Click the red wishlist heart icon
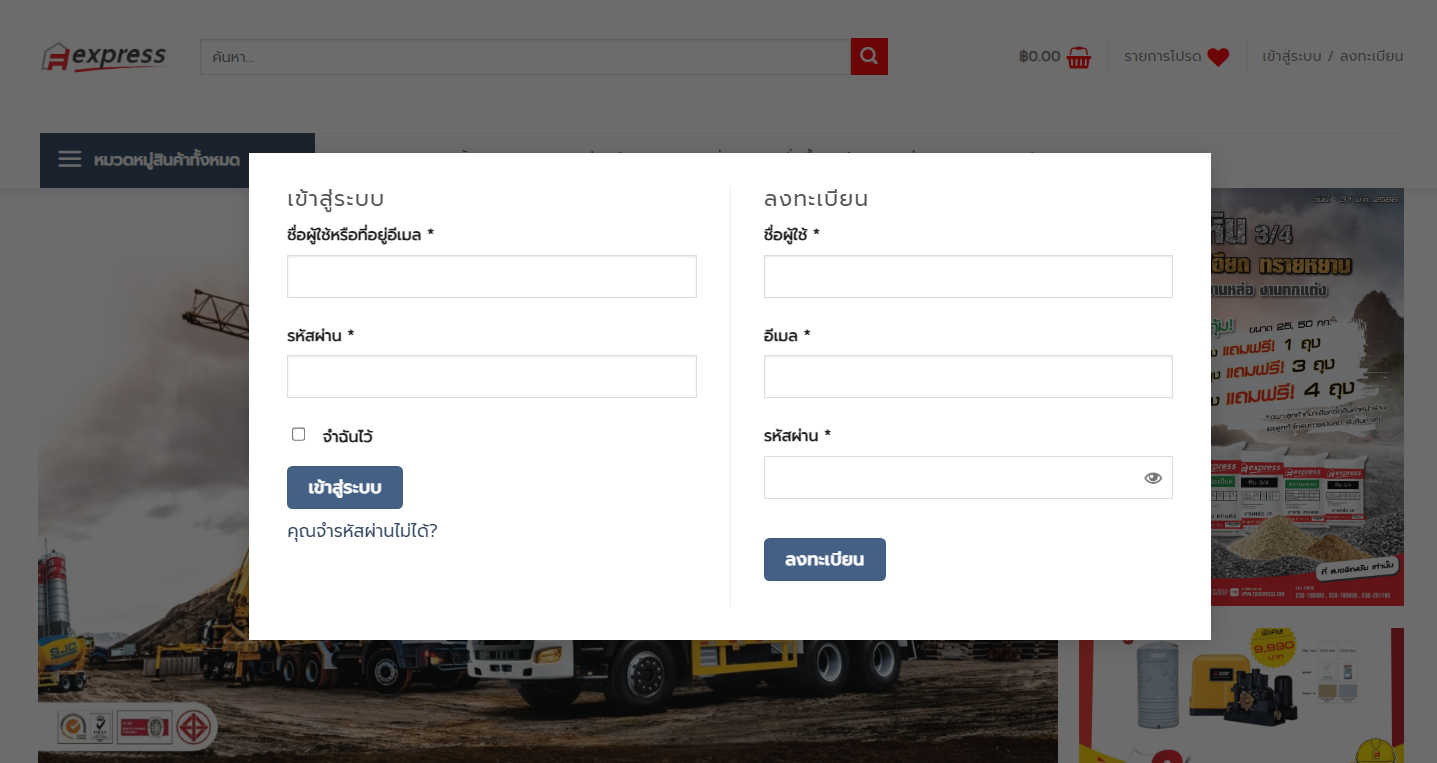 pos(1218,57)
